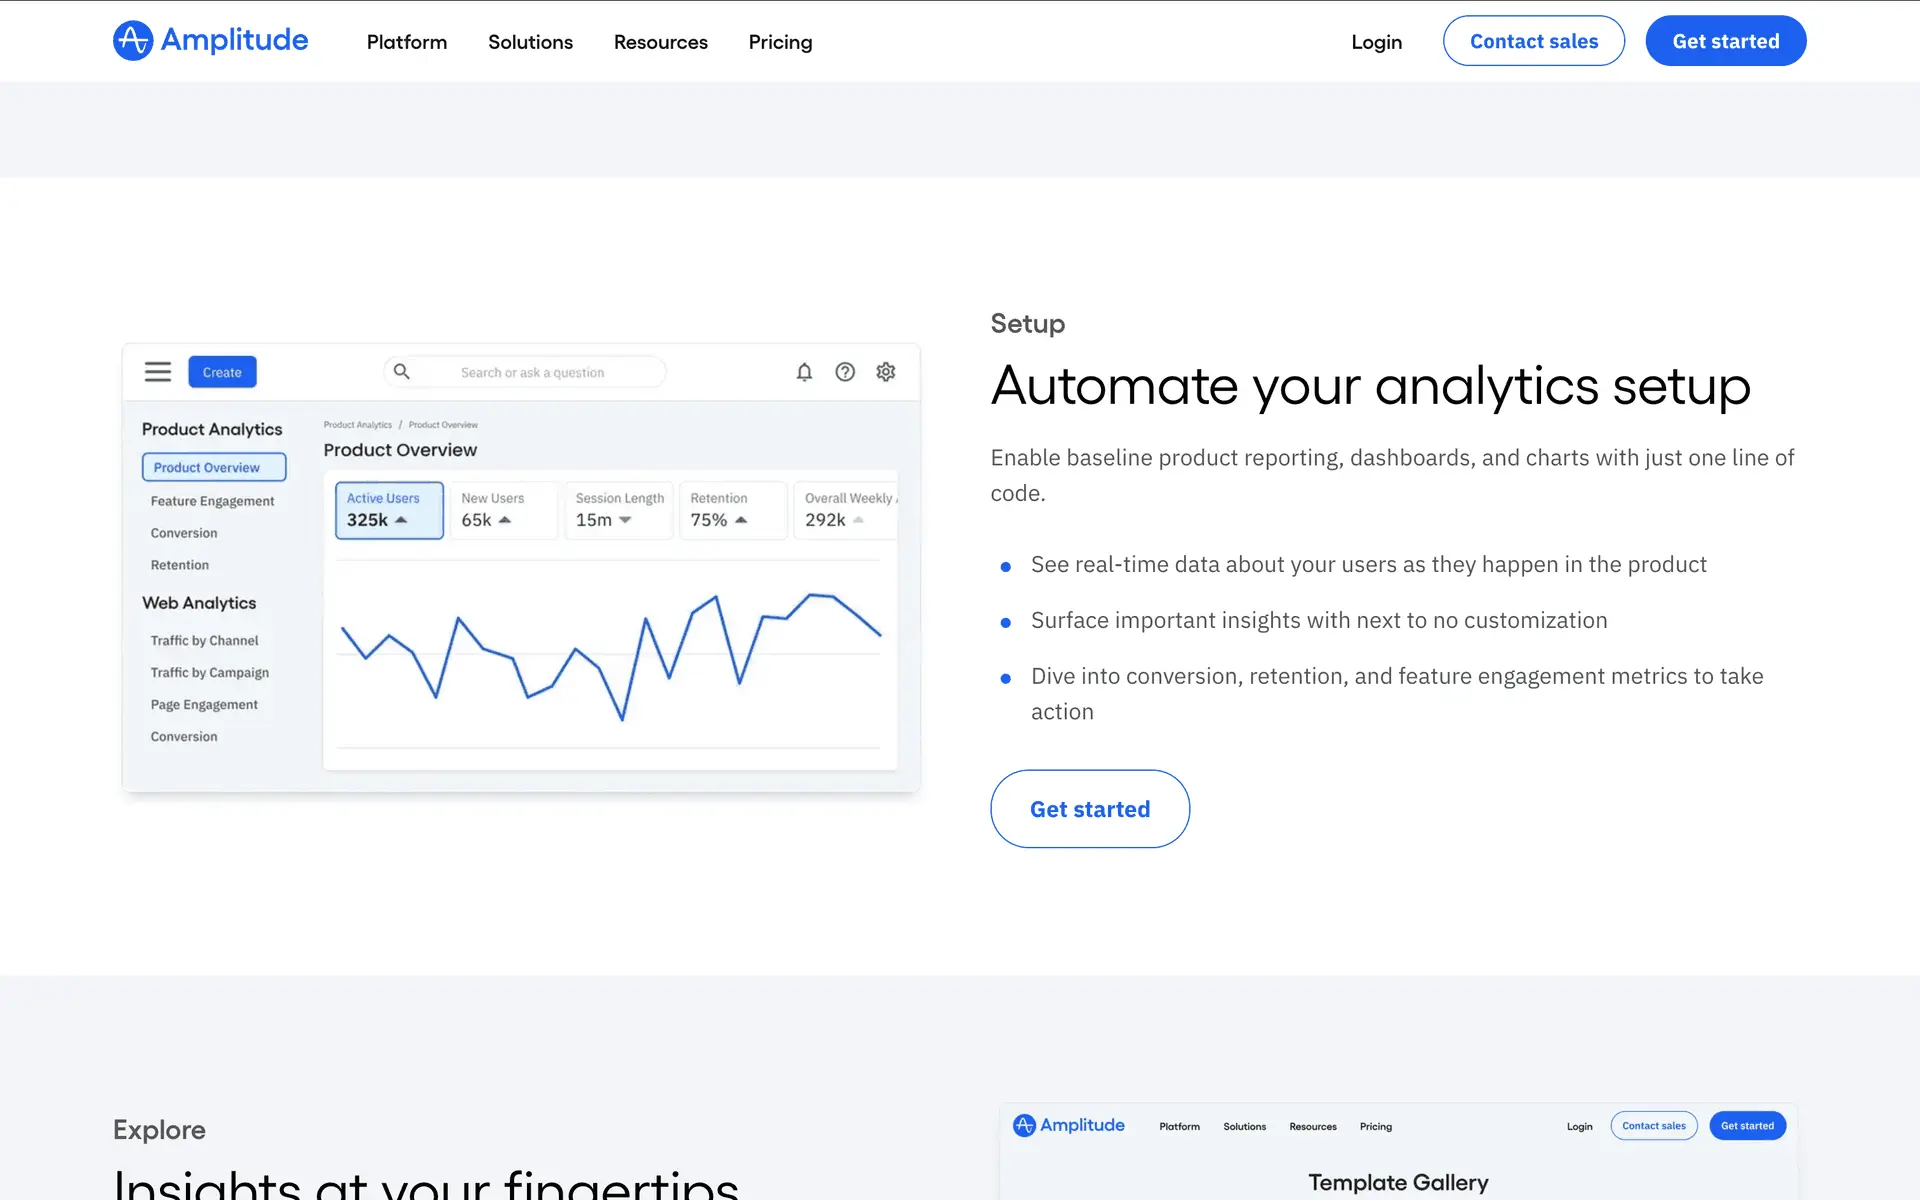
Task: Open the notifications bell icon
Action: (804, 372)
